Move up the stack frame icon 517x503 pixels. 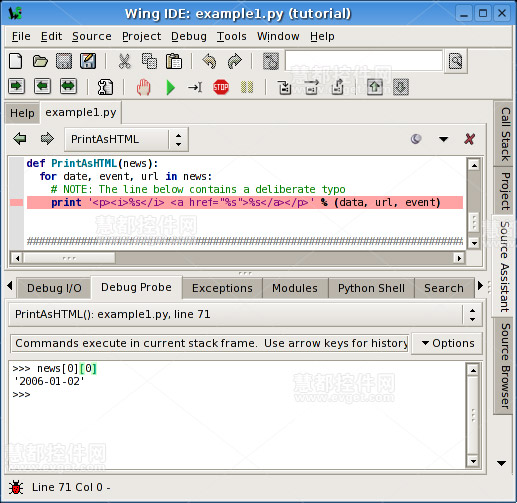375,87
